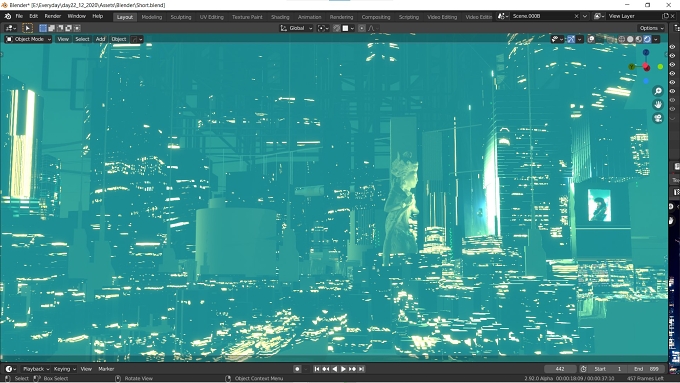Select the tweak cursor tool icon
The height and width of the screenshot is (383, 680).
tap(27, 28)
